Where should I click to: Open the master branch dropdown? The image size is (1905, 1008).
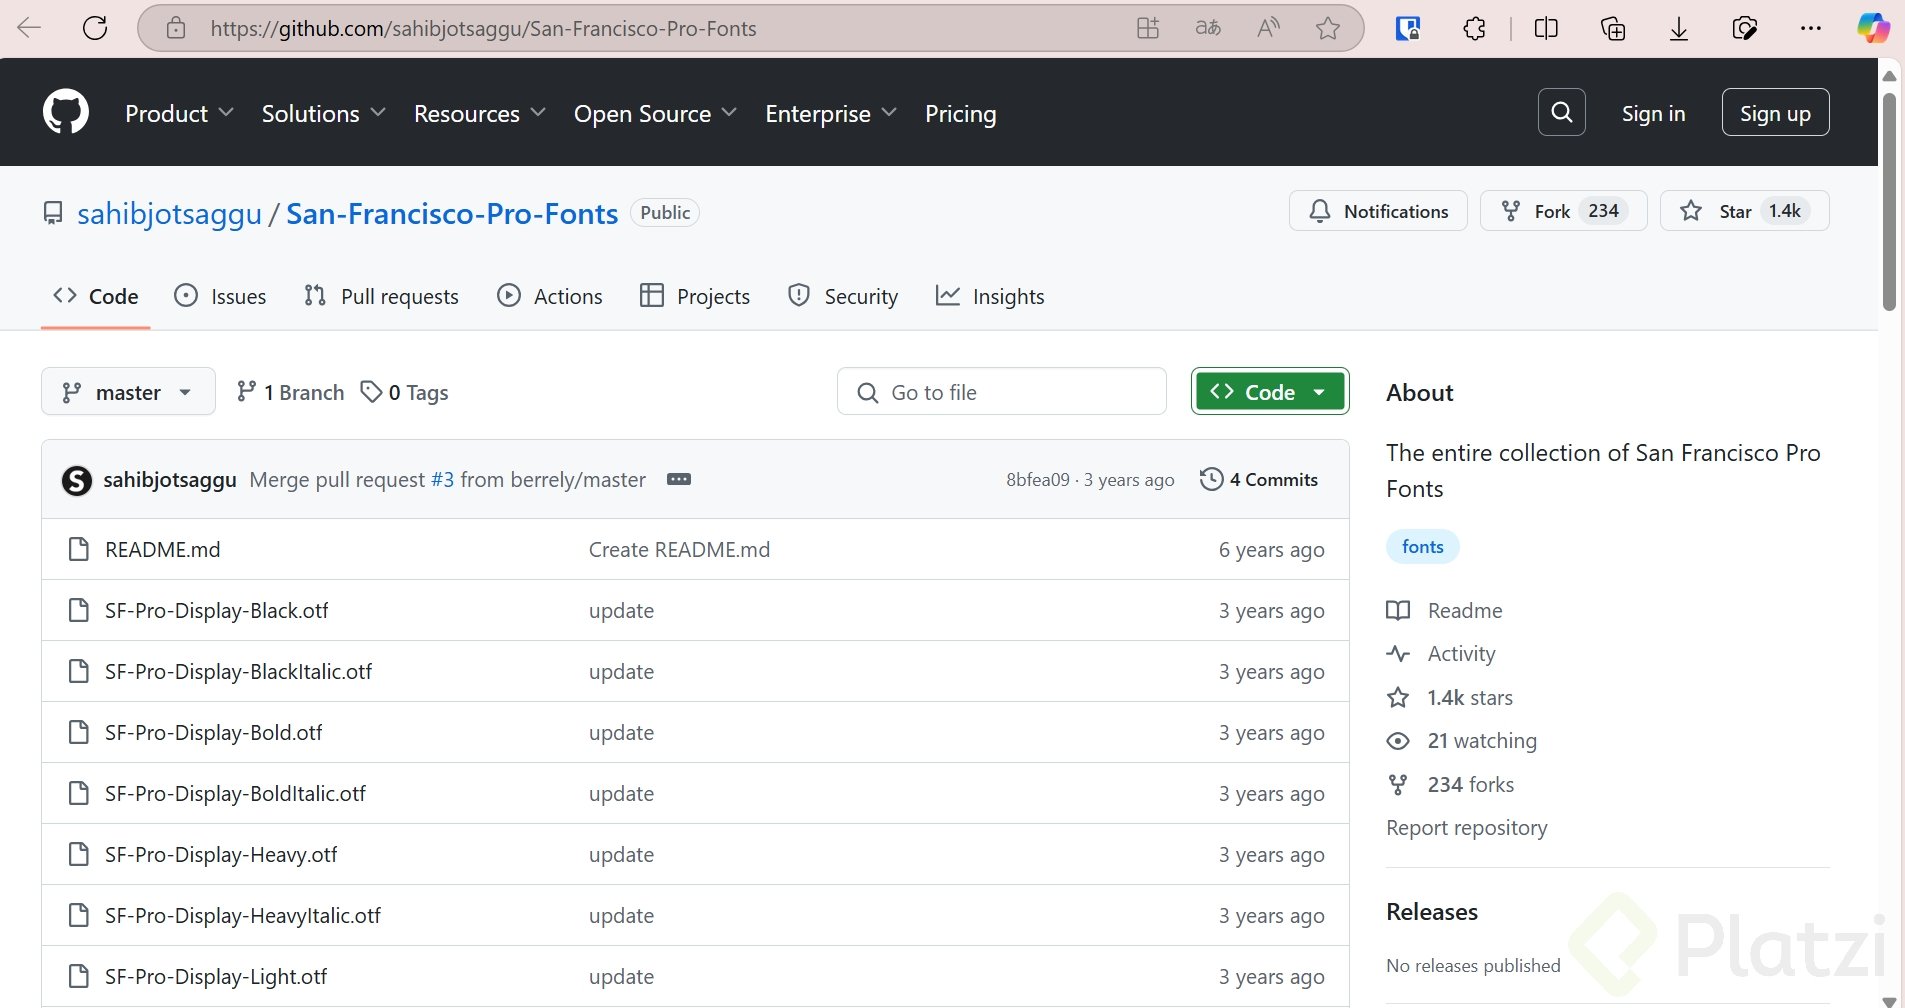click(x=128, y=392)
